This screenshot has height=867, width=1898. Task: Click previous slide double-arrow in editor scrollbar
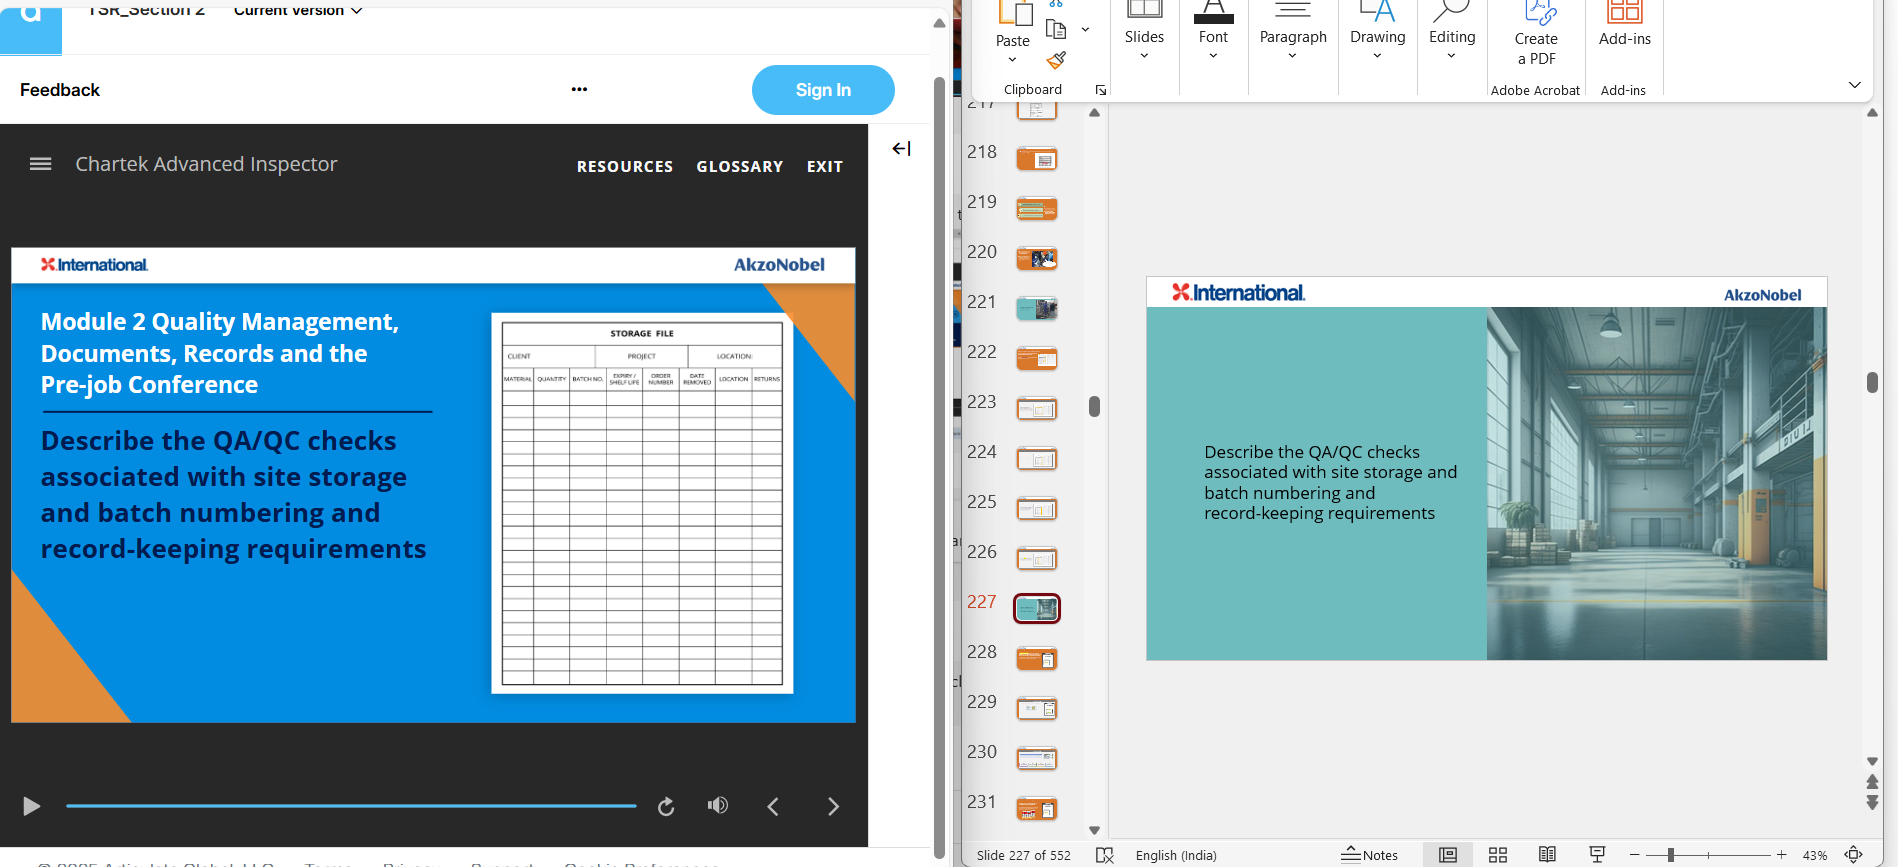pos(1872,782)
